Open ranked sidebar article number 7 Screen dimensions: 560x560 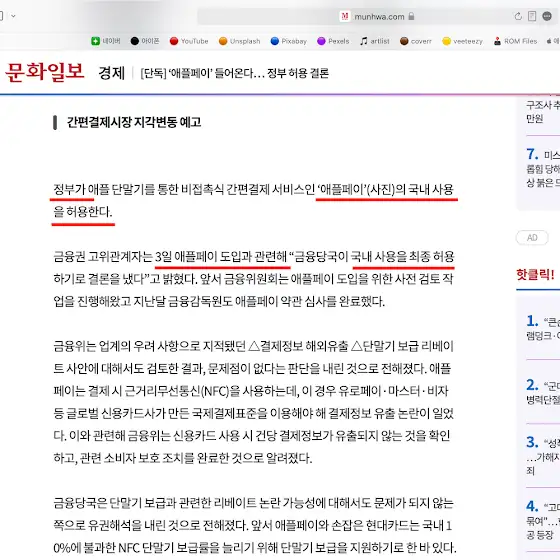543,168
